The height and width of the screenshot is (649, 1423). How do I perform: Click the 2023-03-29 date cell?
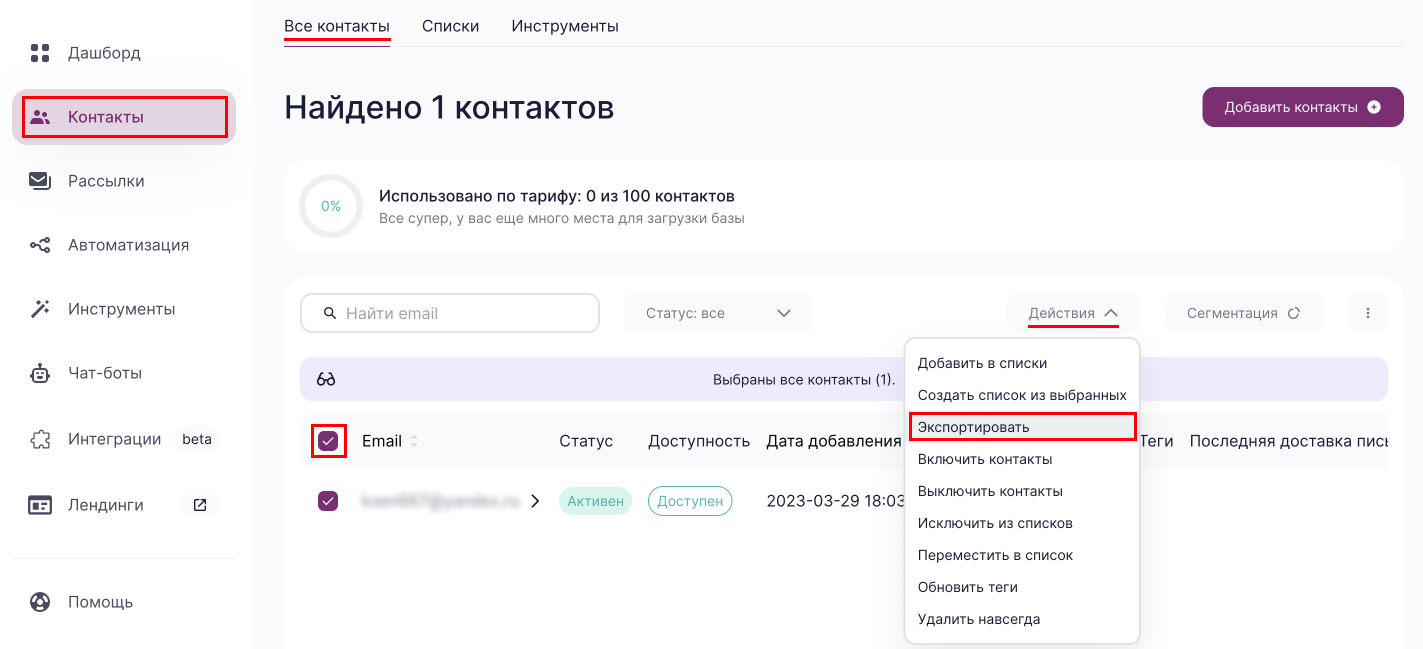point(835,501)
